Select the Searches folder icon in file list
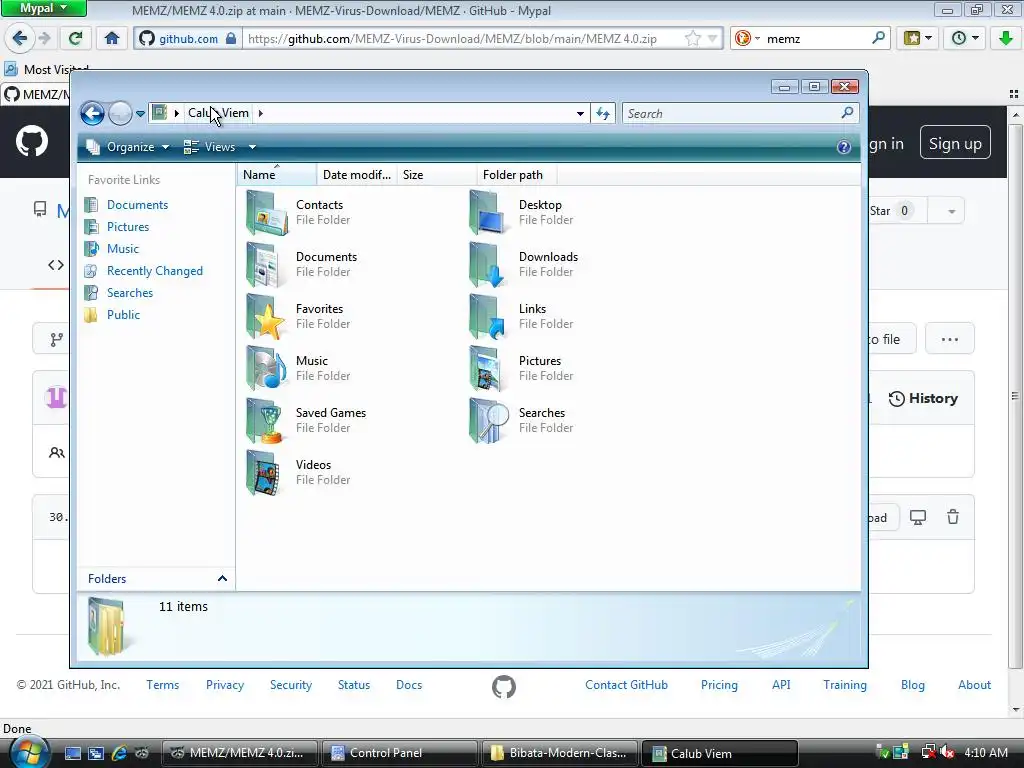The width and height of the screenshot is (1024, 768). pos(488,421)
